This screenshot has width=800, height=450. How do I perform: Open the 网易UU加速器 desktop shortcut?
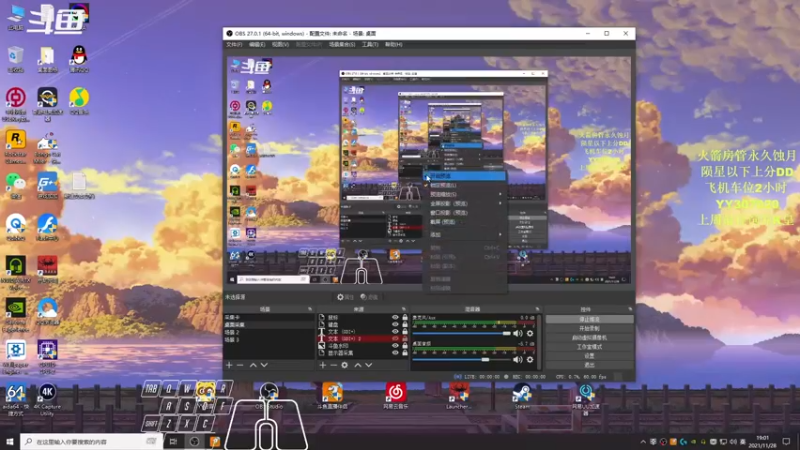tap(585, 399)
